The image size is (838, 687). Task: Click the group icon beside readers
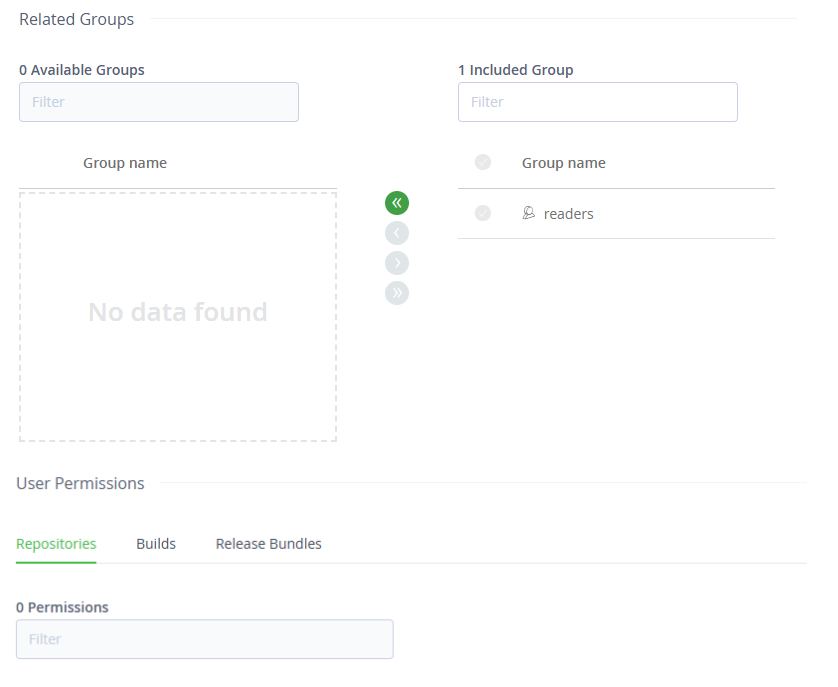coord(528,213)
